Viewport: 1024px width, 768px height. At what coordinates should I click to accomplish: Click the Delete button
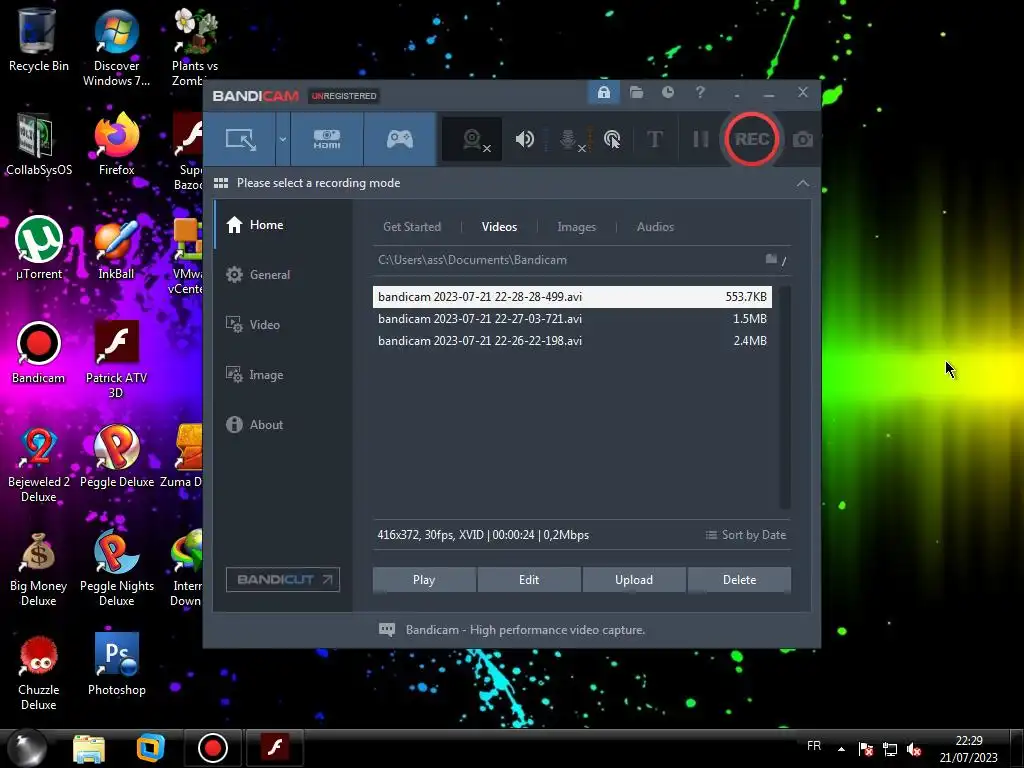pyautogui.click(x=739, y=580)
